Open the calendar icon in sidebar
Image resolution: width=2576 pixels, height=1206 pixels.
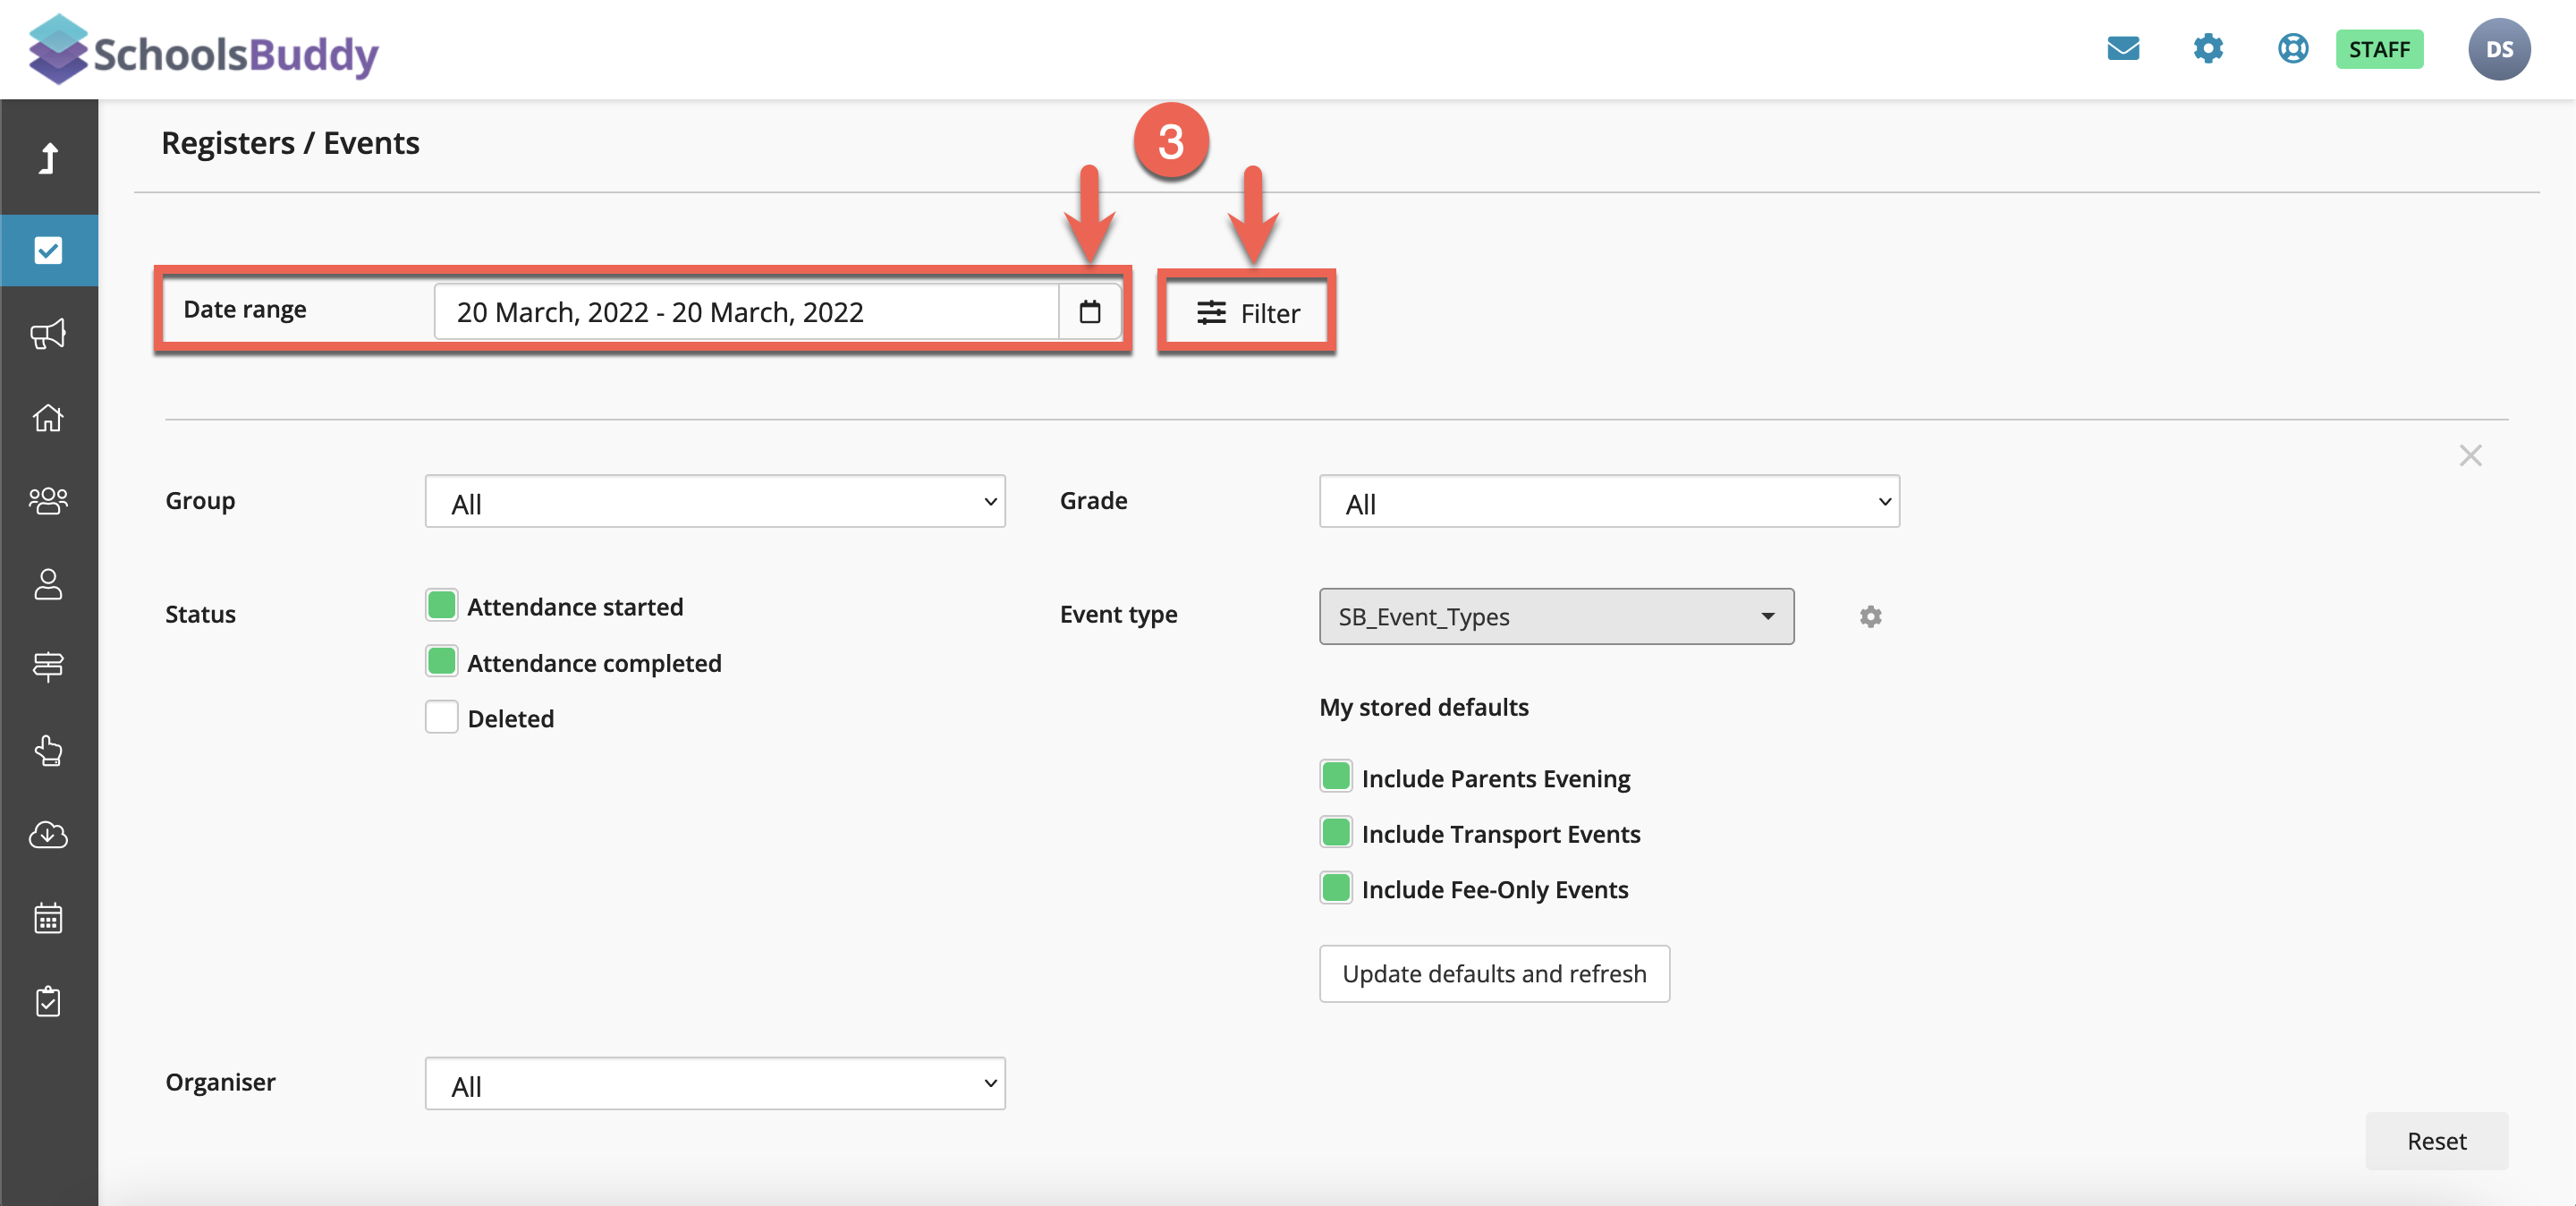pyautogui.click(x=48, y=918)
